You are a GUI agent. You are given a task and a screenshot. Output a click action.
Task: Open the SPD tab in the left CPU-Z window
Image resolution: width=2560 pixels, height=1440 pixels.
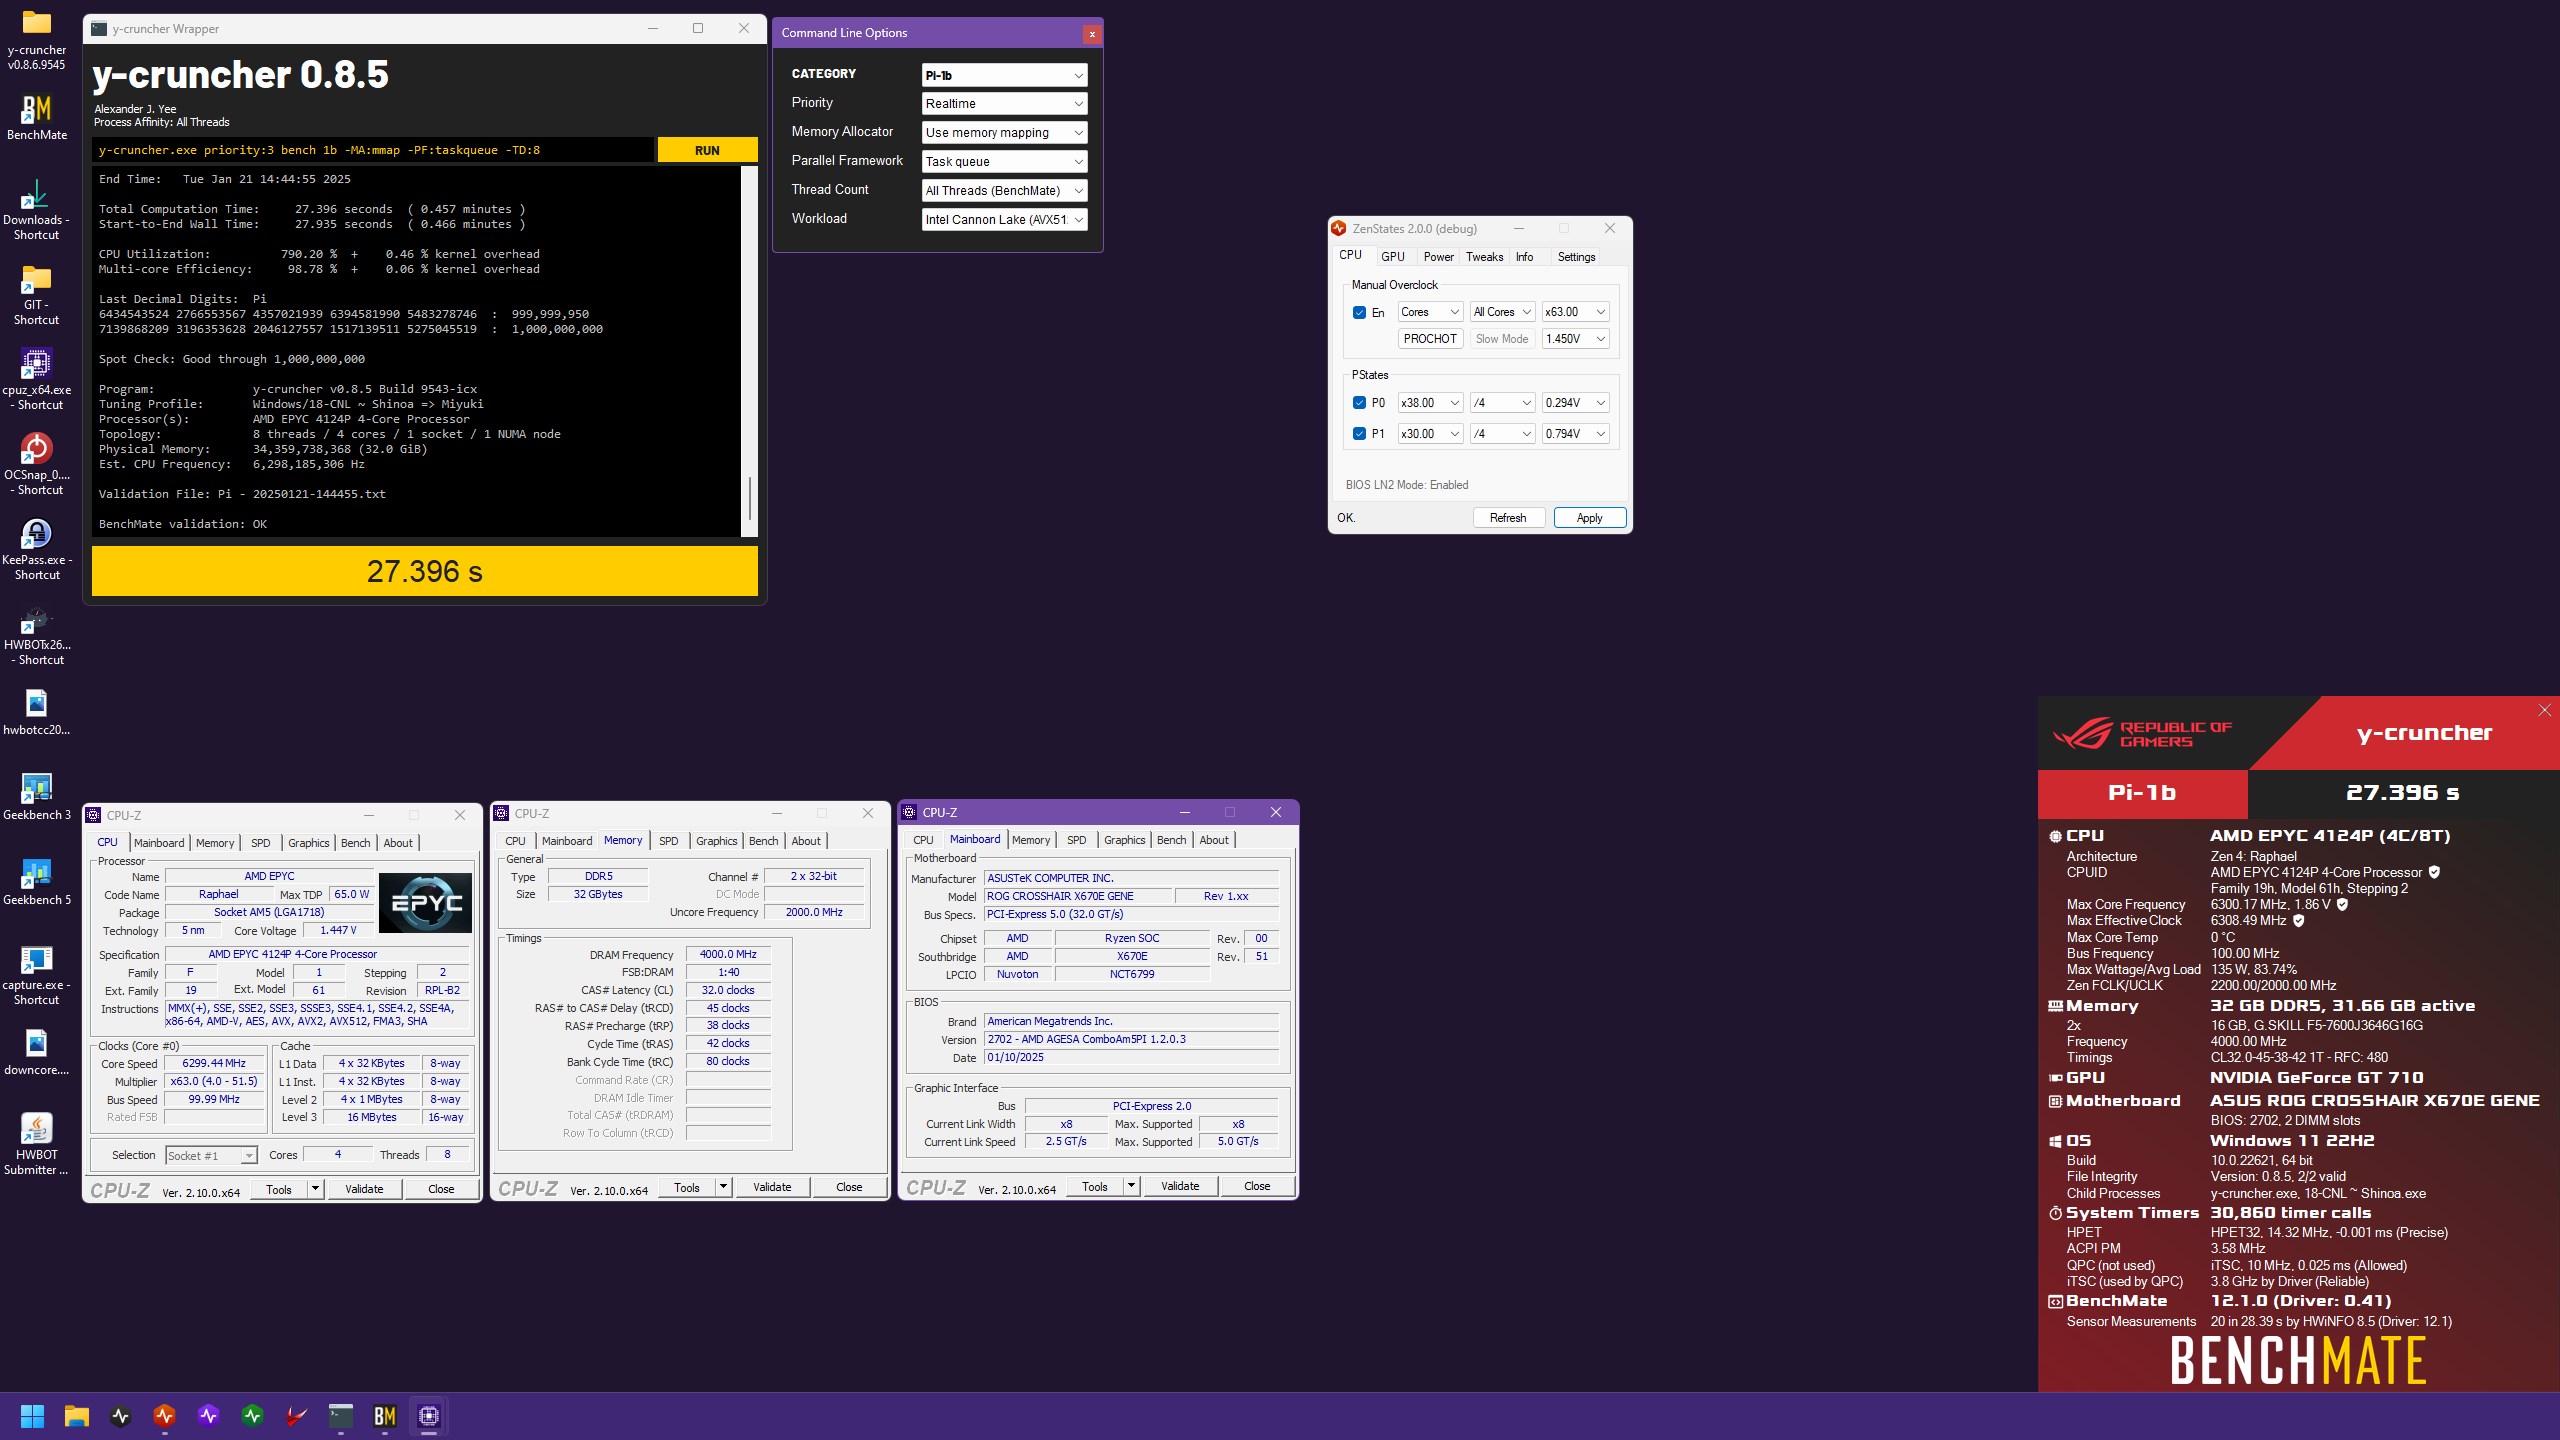click(261, 843)
